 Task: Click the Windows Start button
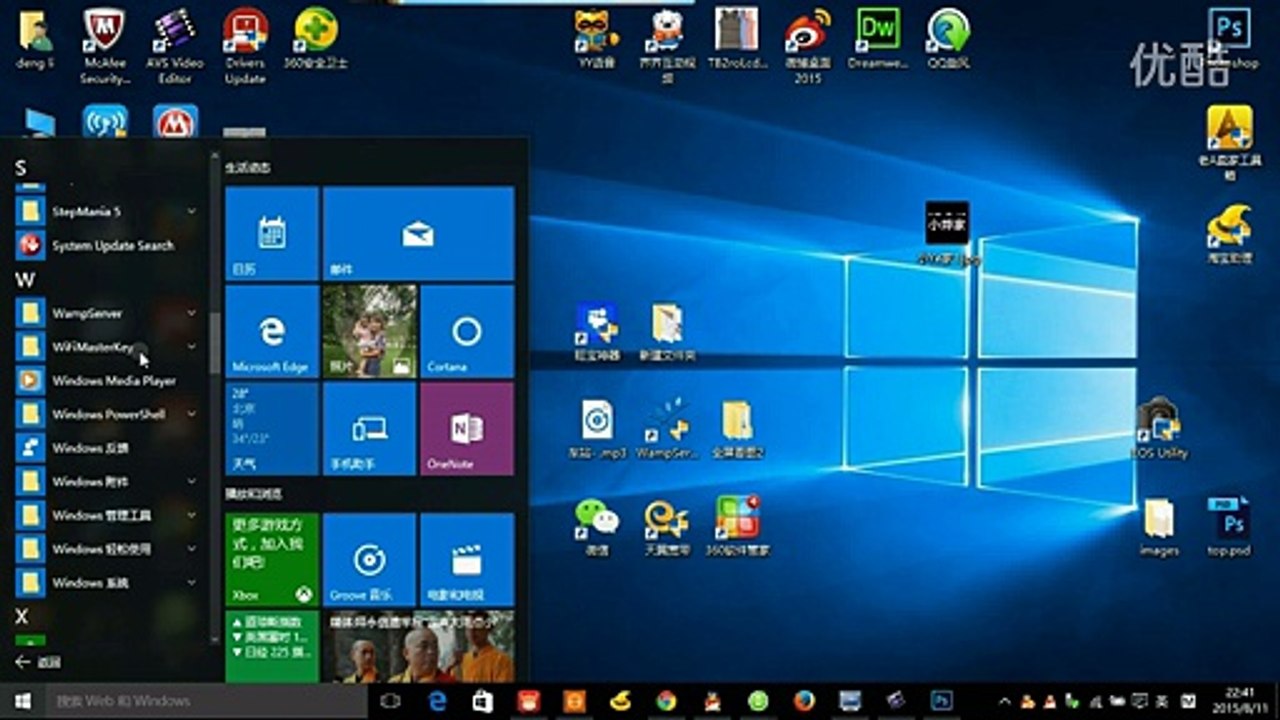coord(22,701)
